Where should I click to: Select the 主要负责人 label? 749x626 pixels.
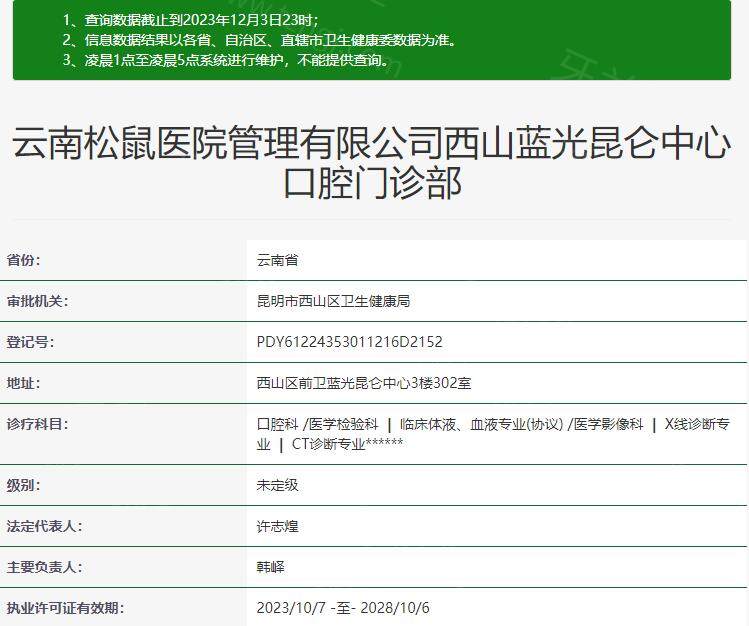tap(44, 567)
